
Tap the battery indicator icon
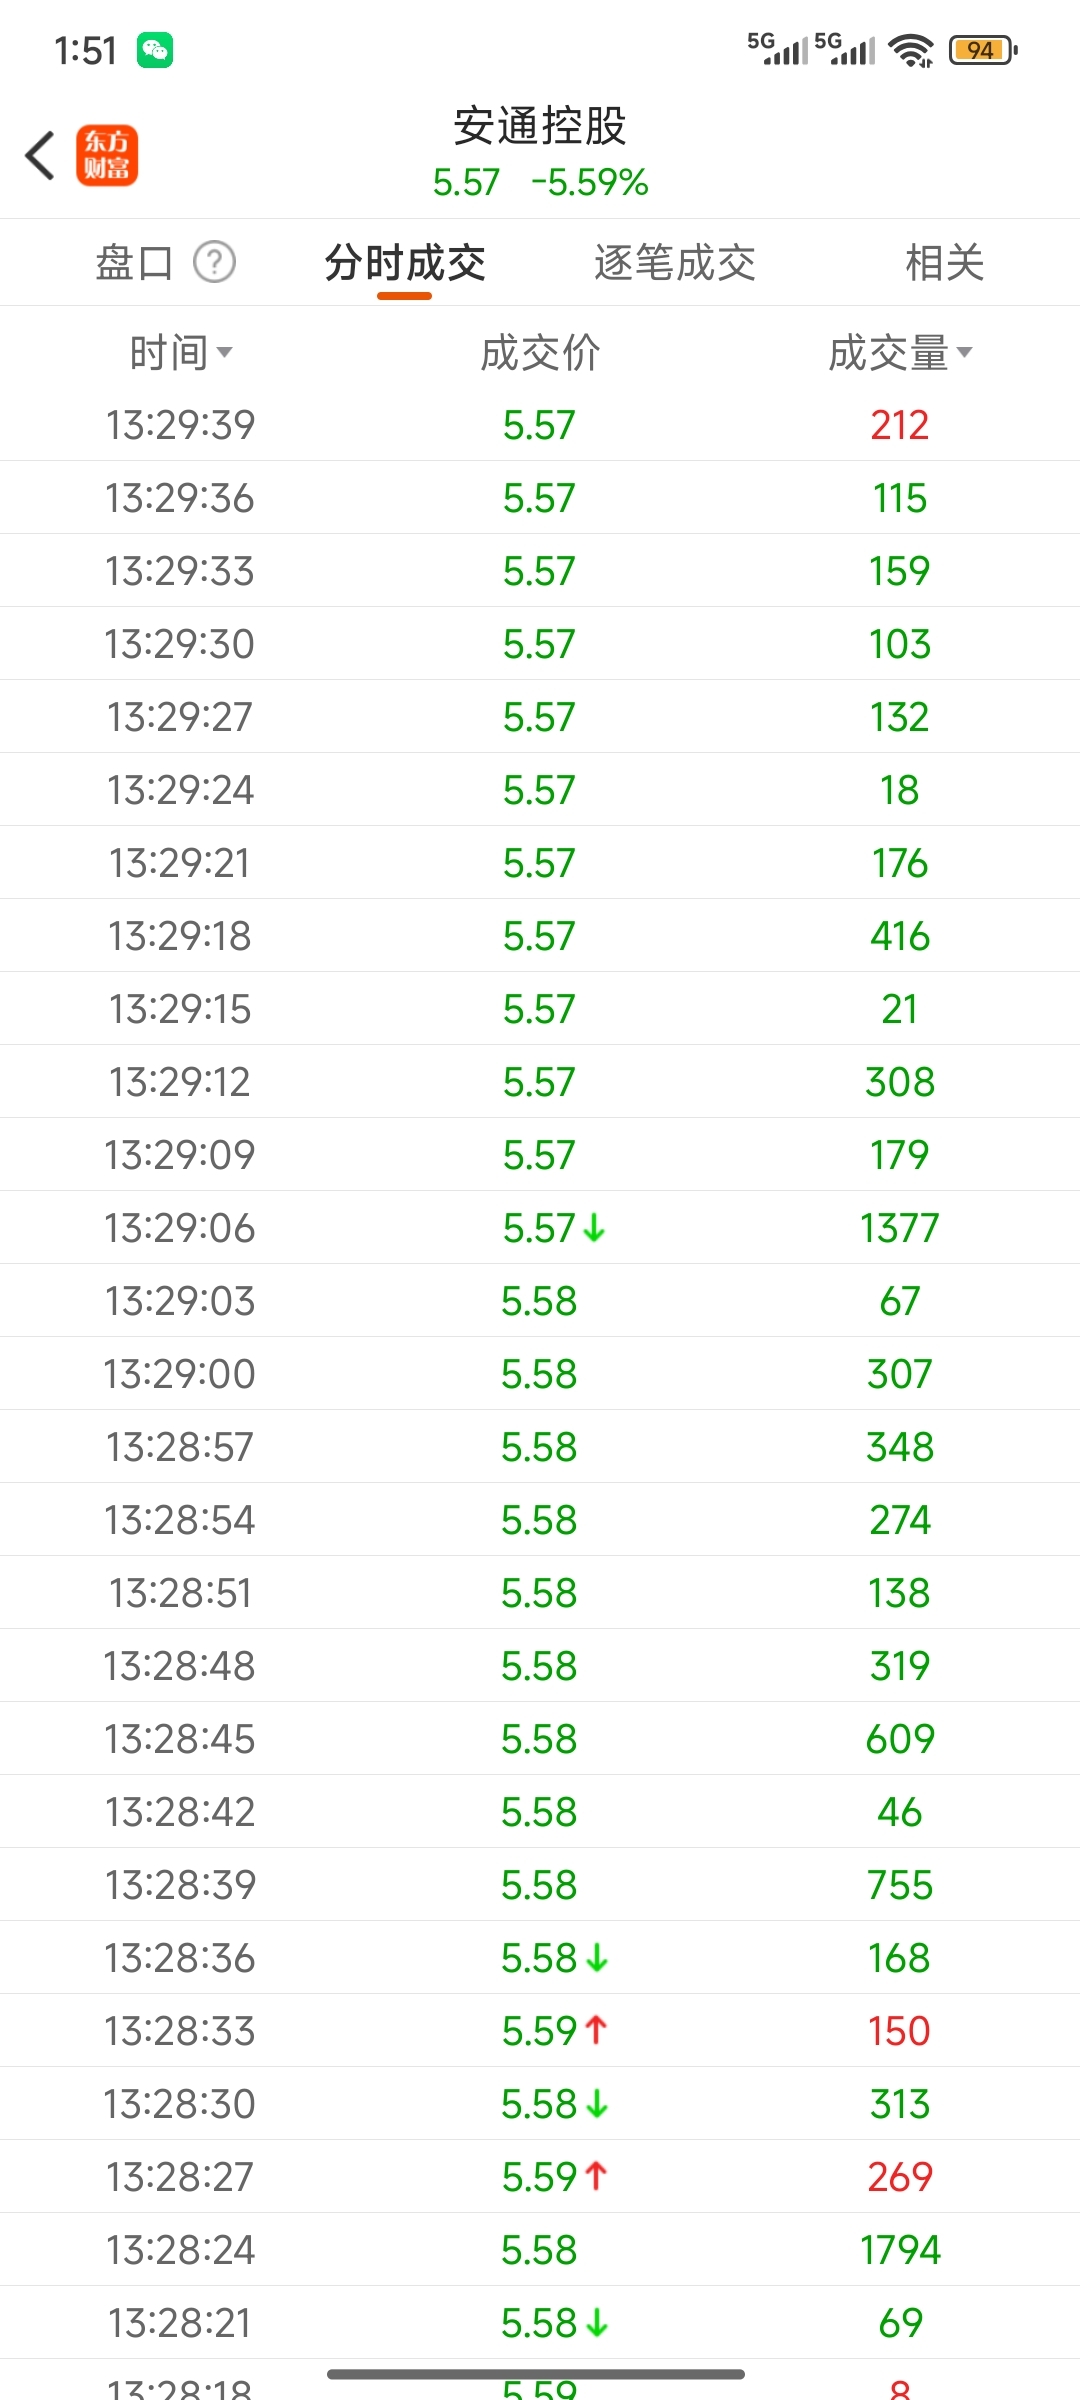tap(983, 50)
